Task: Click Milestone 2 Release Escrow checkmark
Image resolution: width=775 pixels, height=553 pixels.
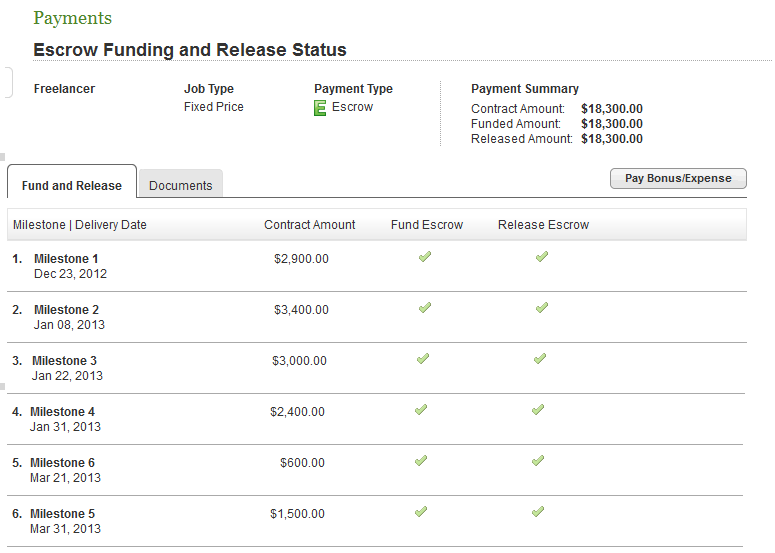Action: click(x=541, y=308)
